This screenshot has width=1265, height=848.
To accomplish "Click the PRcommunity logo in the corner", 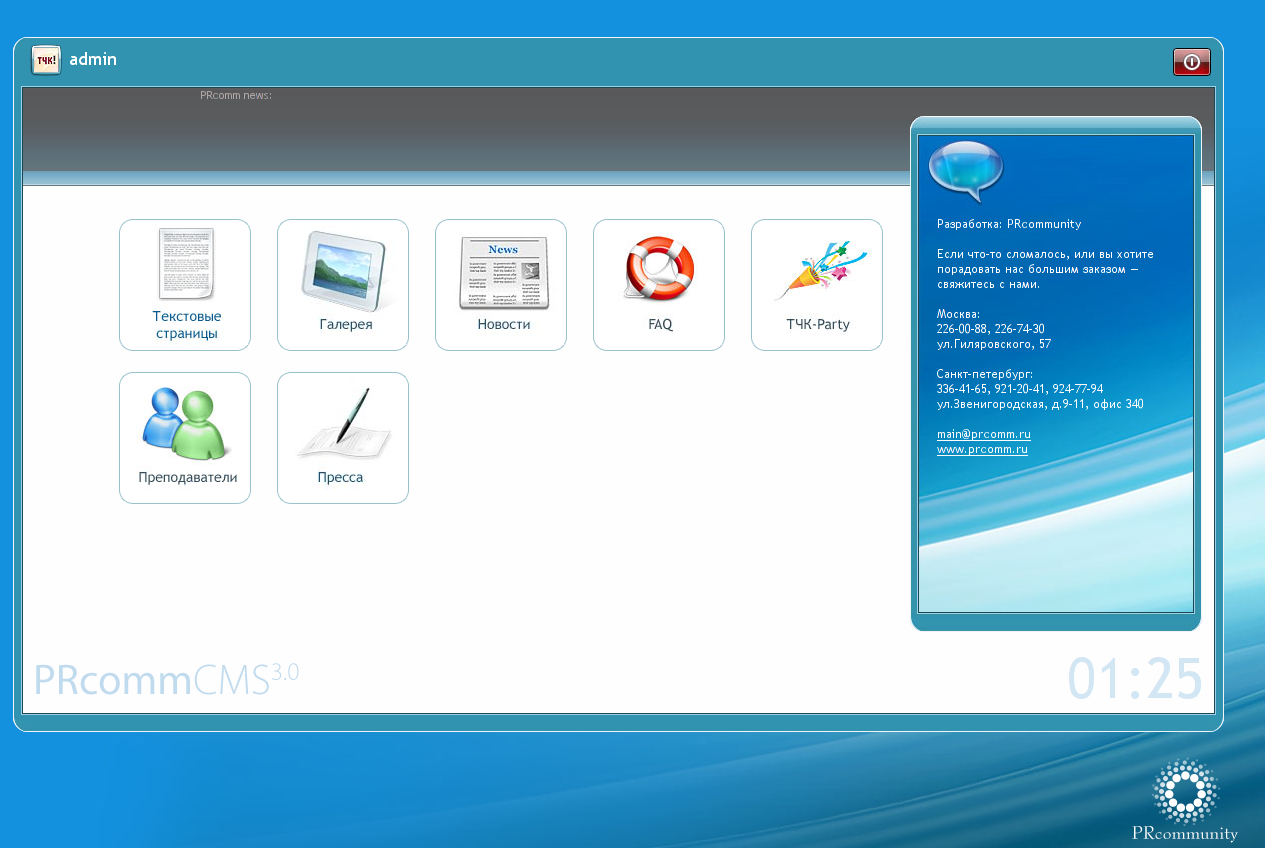I will tap(1184, 795).
